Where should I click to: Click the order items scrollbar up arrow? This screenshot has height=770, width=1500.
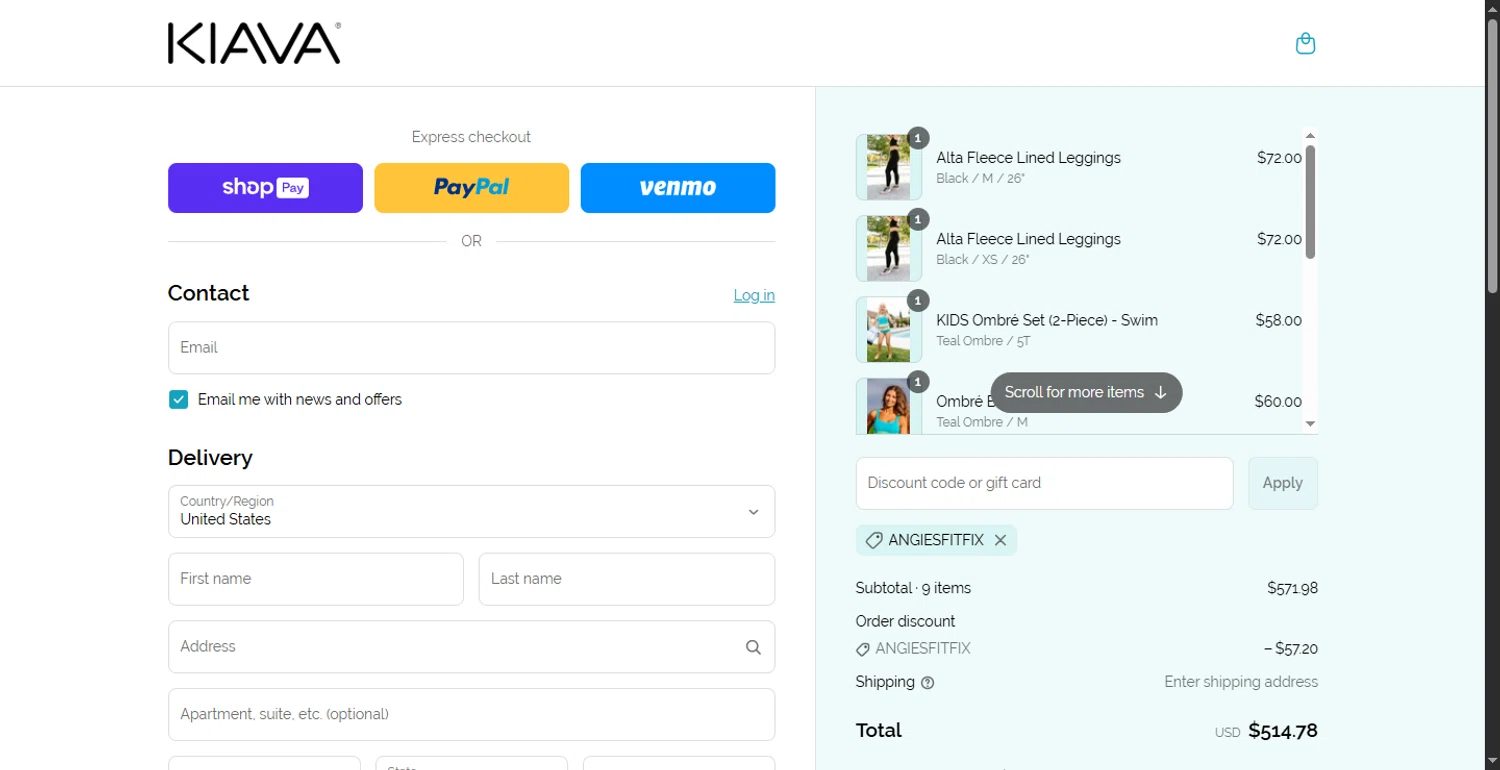click(1310, 136)
